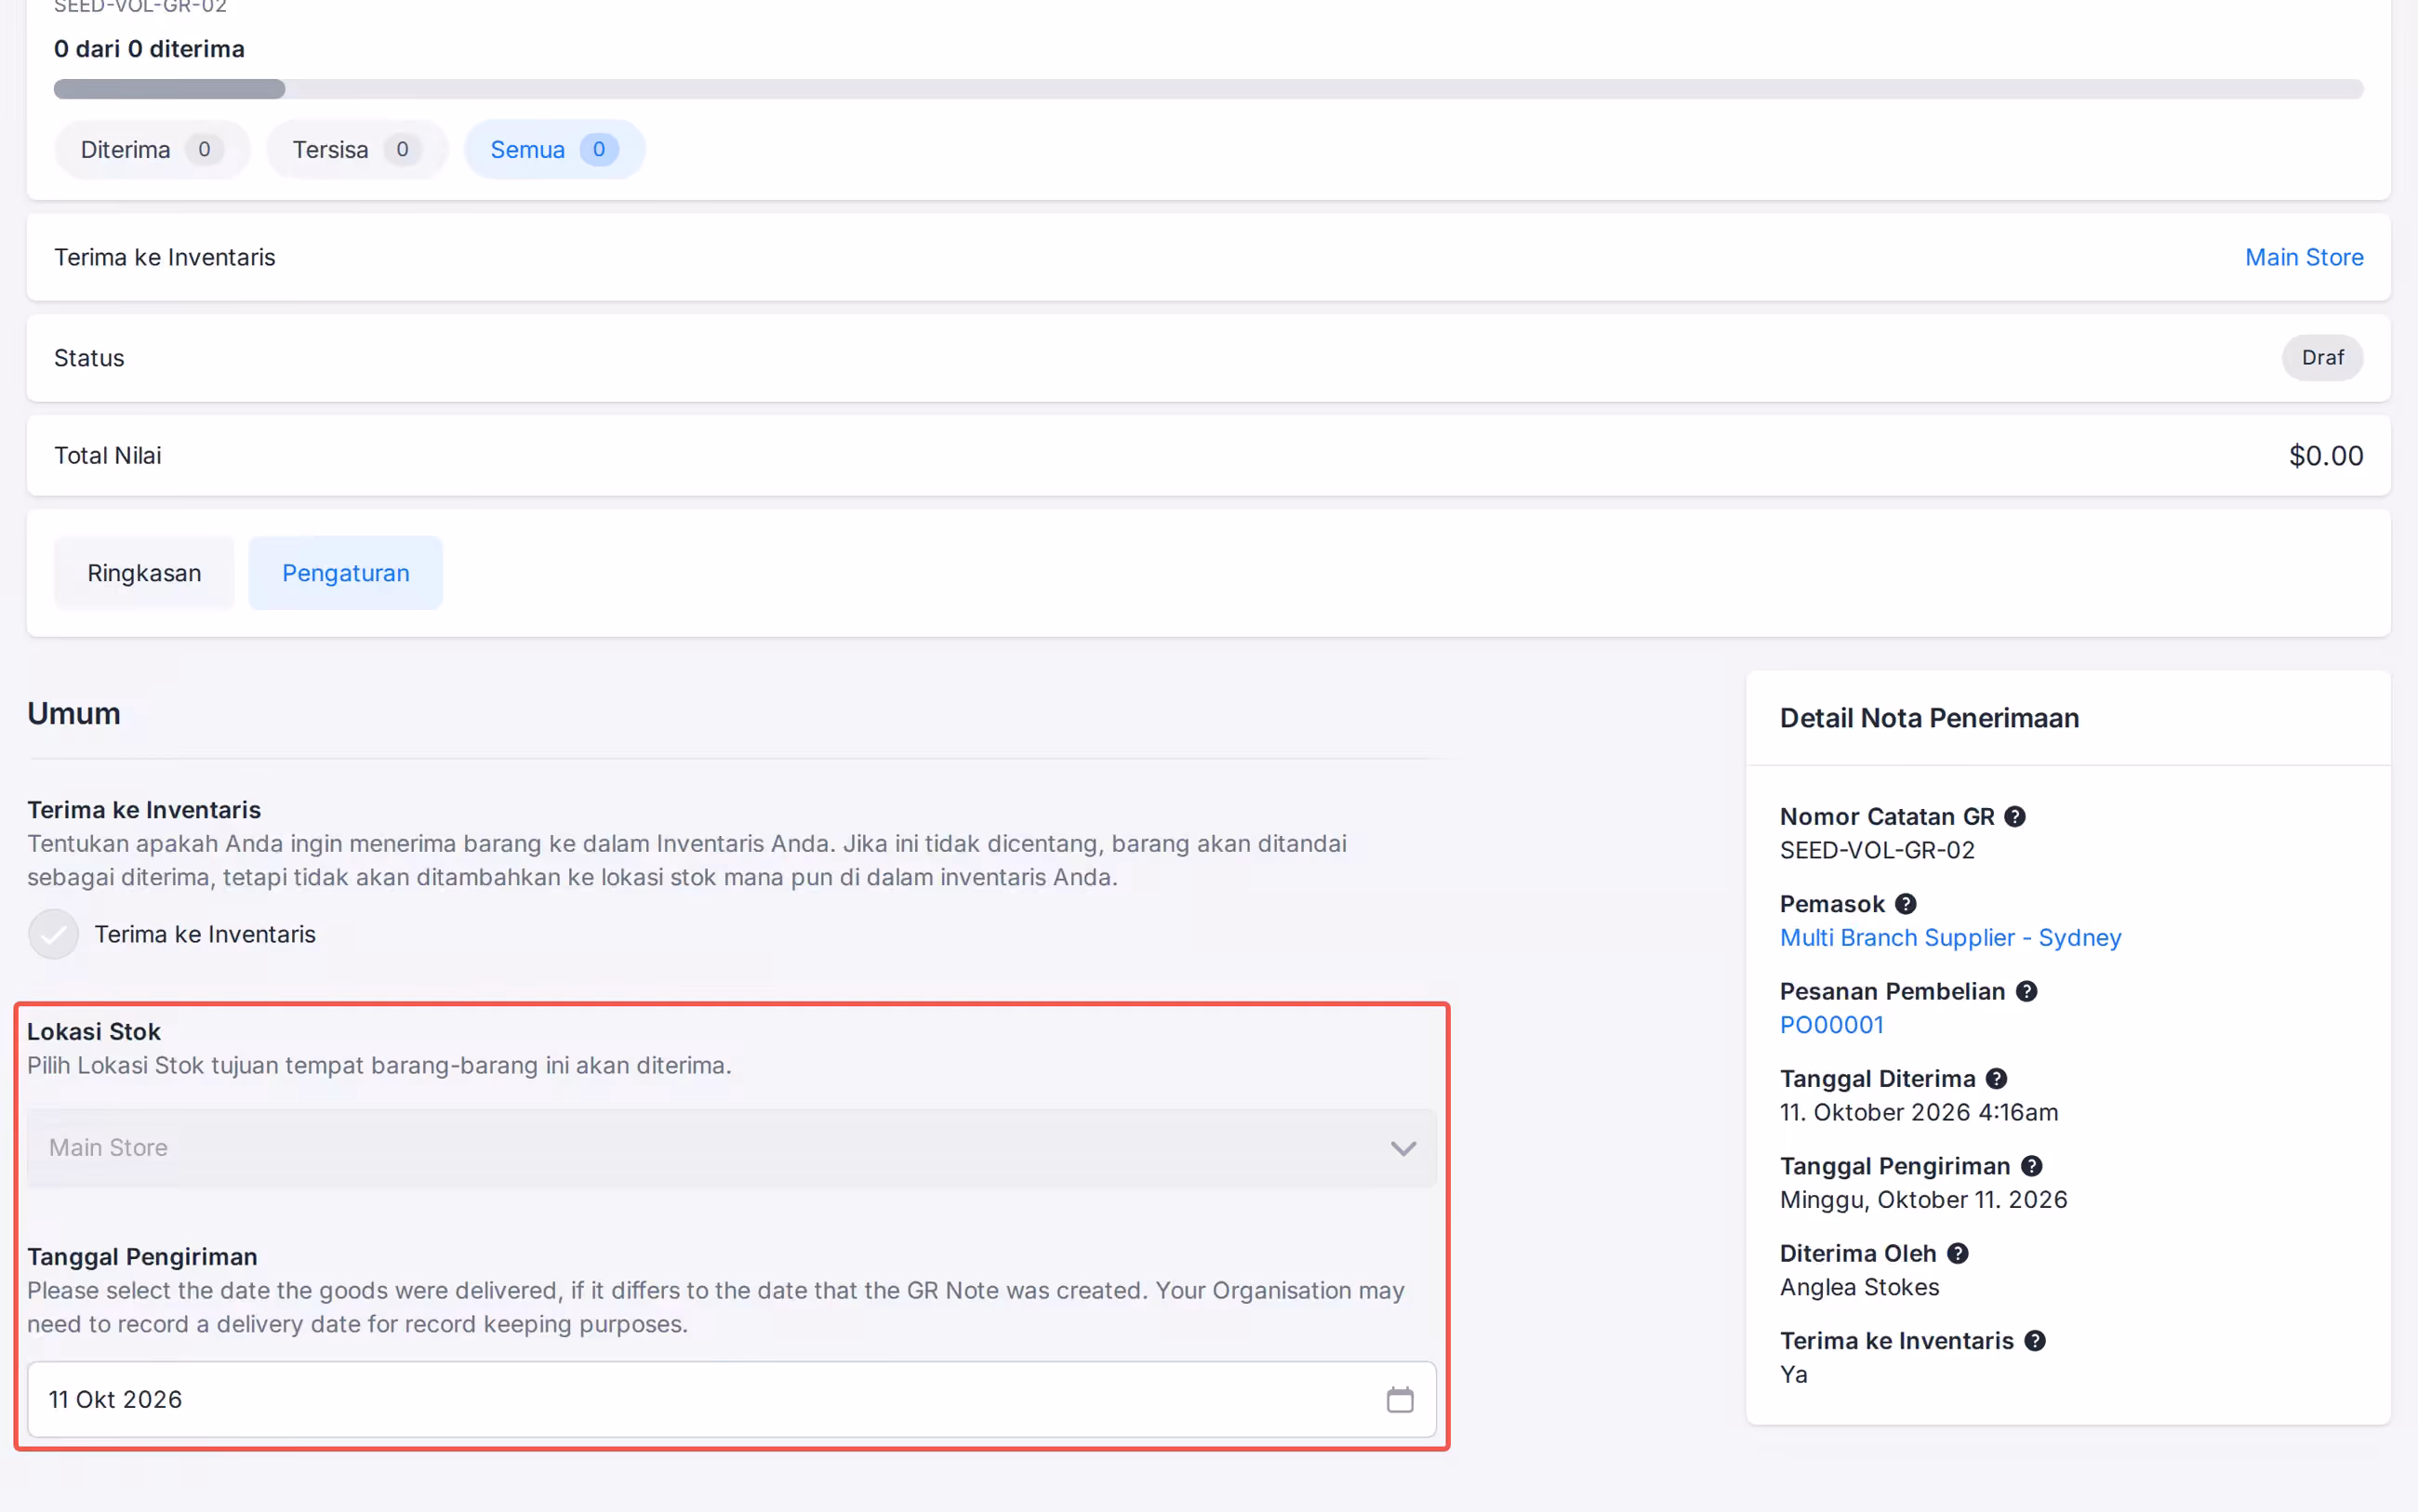Click the 0 dari 0 diterima text
The width and height of the screenshot is (2418, 1512).
point(149,49)
